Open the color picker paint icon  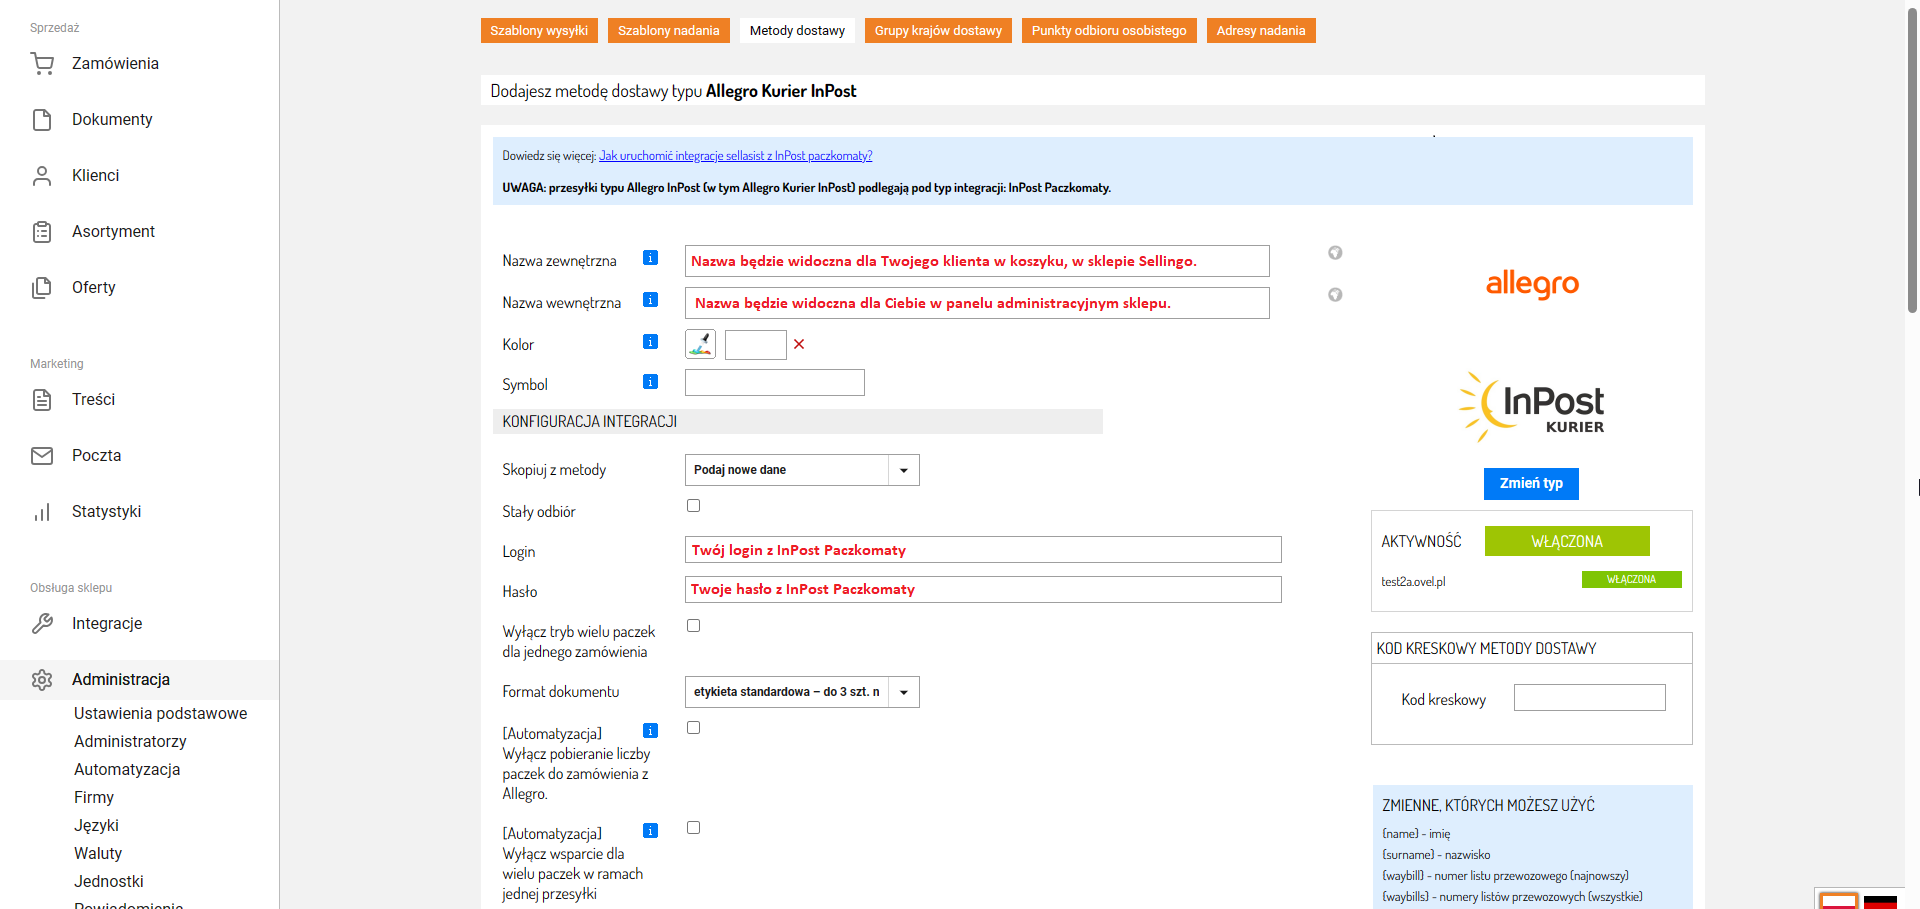[x=700, y=345]
